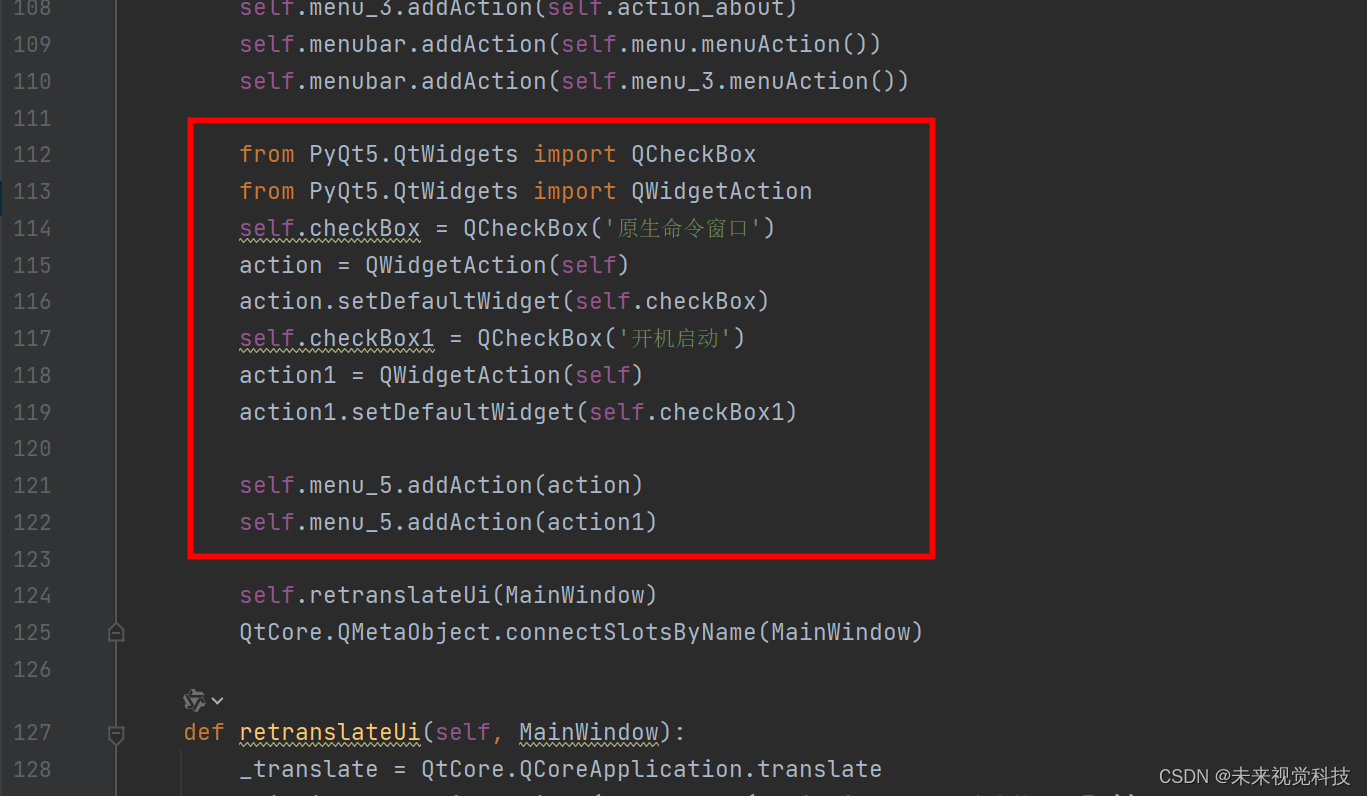Image resolution: width=1367 pixels, height=796 pixels.
Task: Click line number 120 in the gutter
Action: pyautogui.click(x=32, y=448)
